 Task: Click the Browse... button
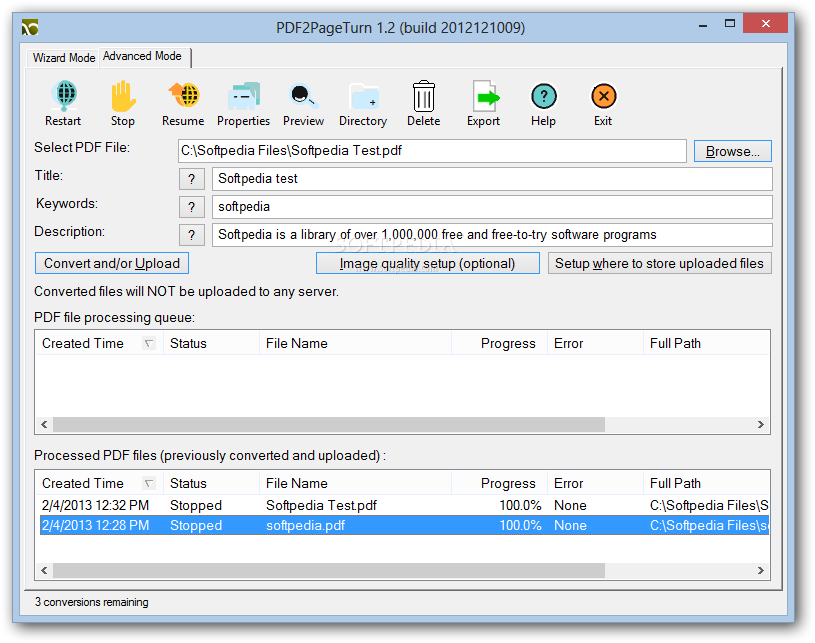[x=732, y=151]
